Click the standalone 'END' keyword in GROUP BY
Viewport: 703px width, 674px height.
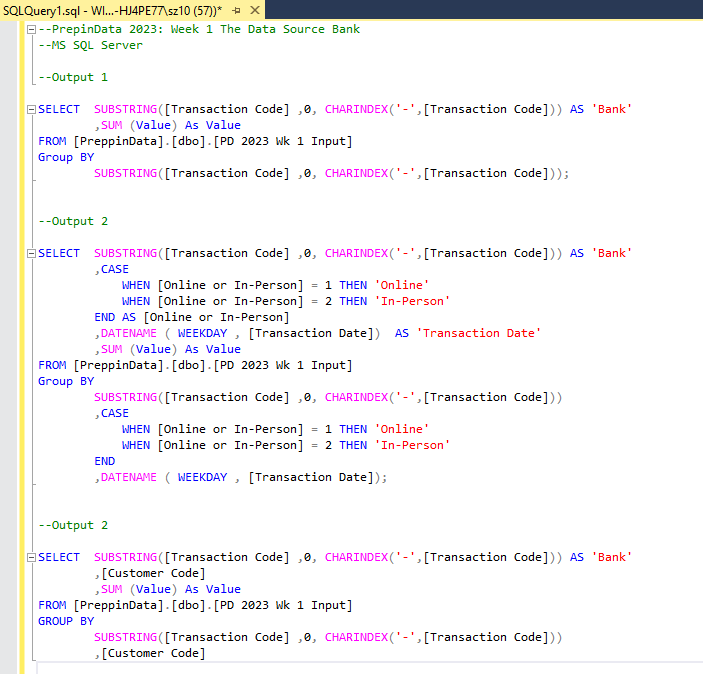pyautogui.click(x=104, y=461)
